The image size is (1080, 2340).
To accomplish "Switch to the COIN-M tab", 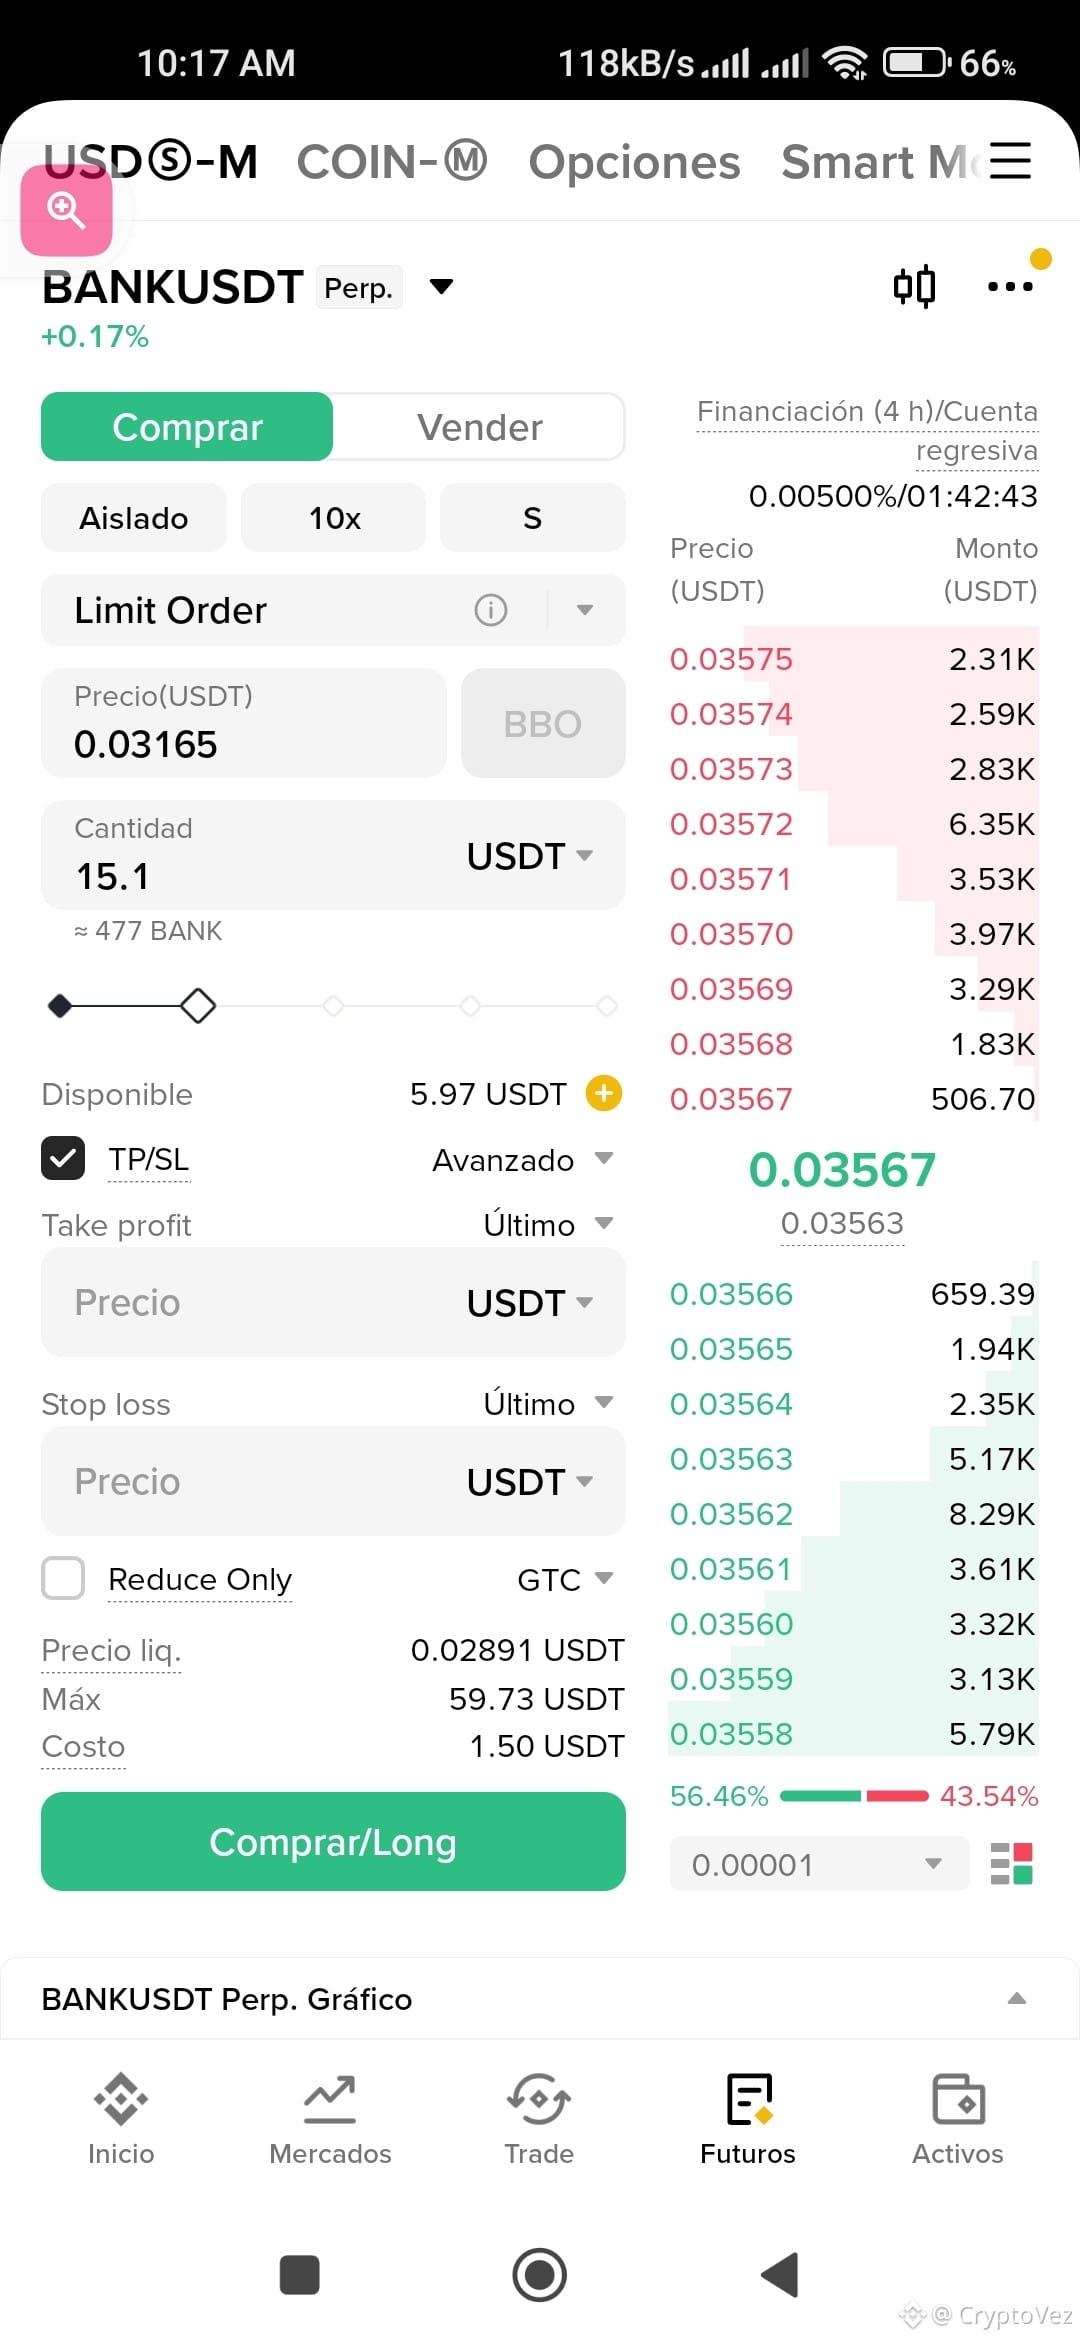I will [392, 162].
